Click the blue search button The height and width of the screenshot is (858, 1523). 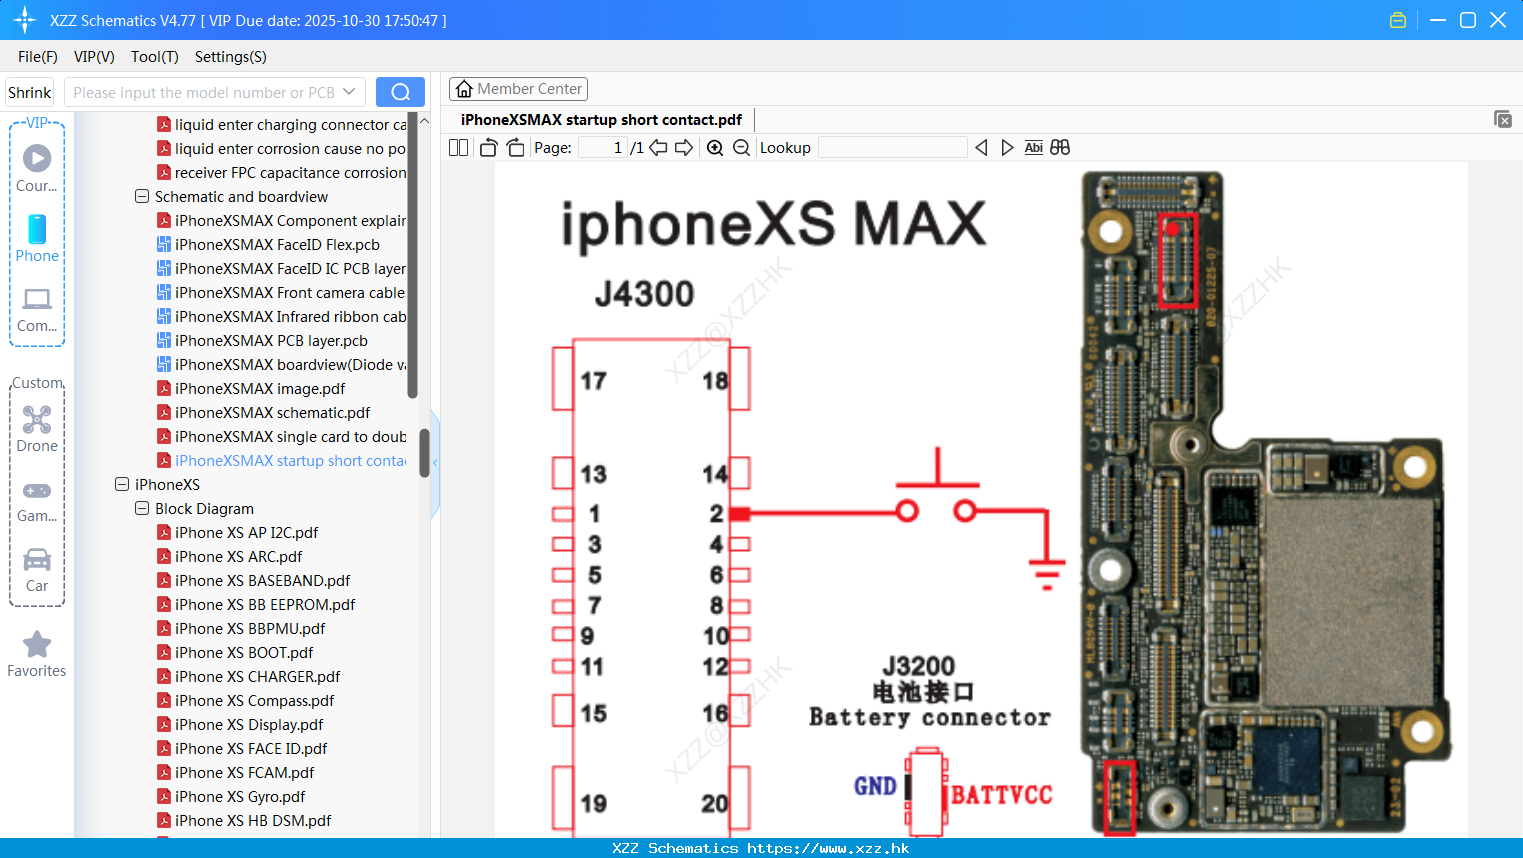point(400,92)
